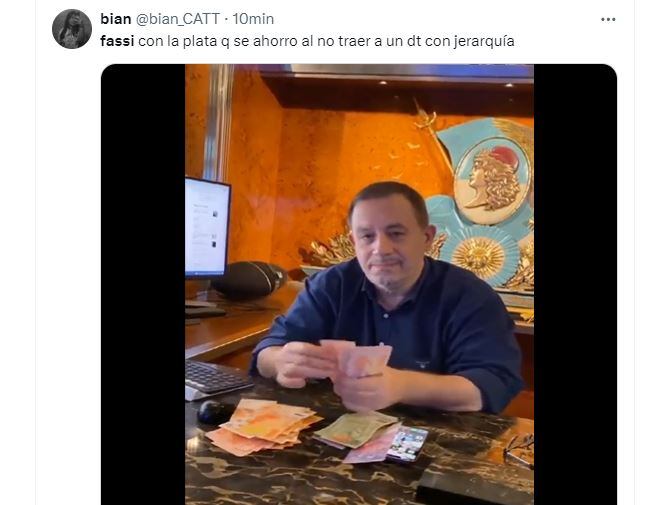Click the black computer mouse in the video
This screenshot has width=656, height=505.
[215, 411]
